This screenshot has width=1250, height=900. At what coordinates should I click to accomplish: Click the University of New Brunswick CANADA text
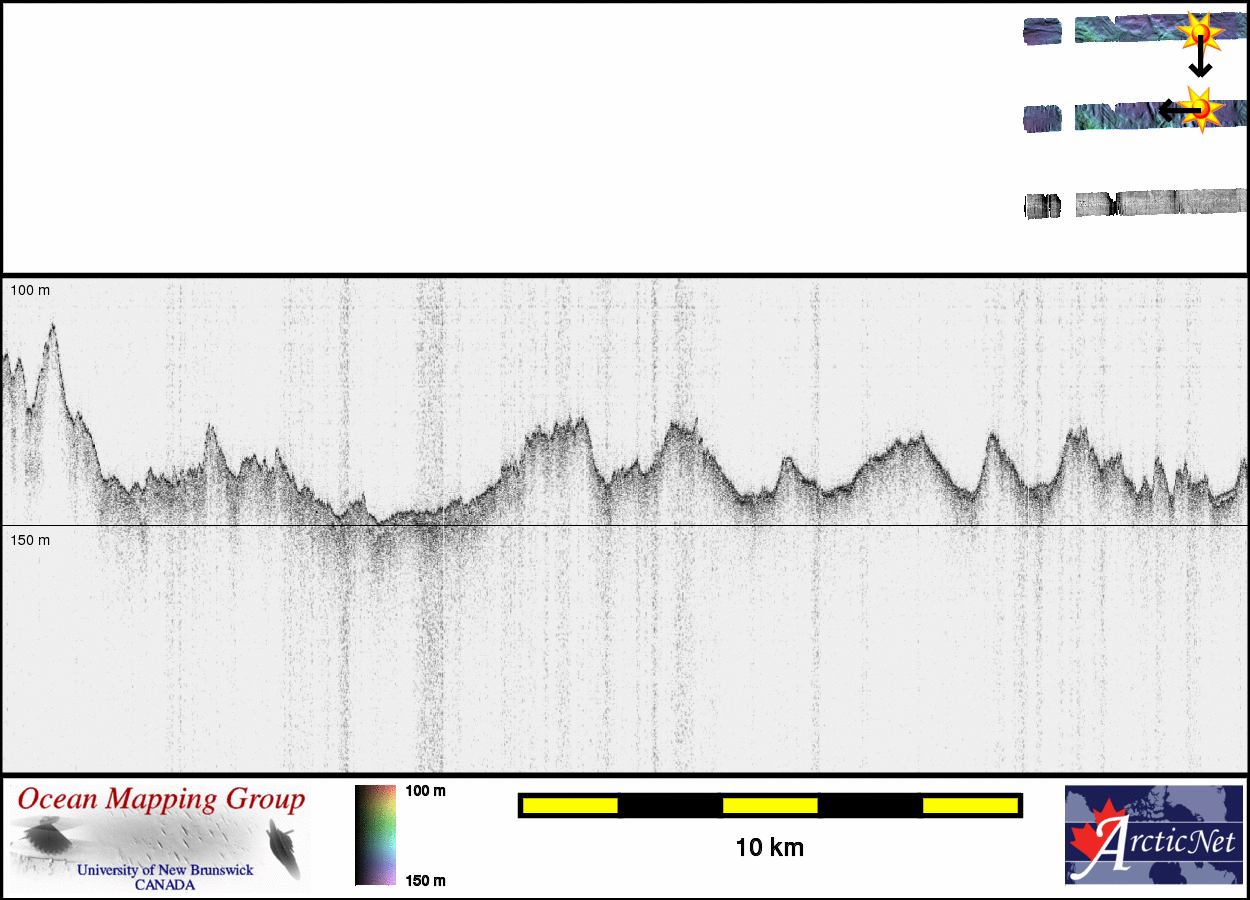pos(165,877)
